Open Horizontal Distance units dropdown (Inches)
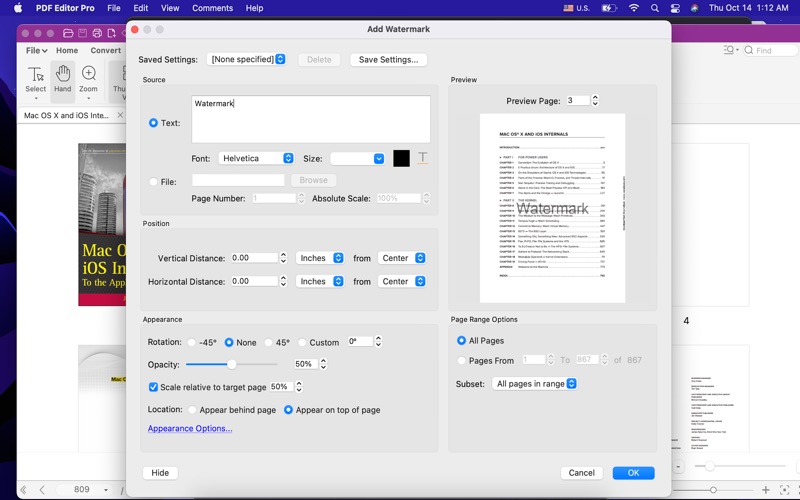The image size is (800, 500). [x=320, y=281]
